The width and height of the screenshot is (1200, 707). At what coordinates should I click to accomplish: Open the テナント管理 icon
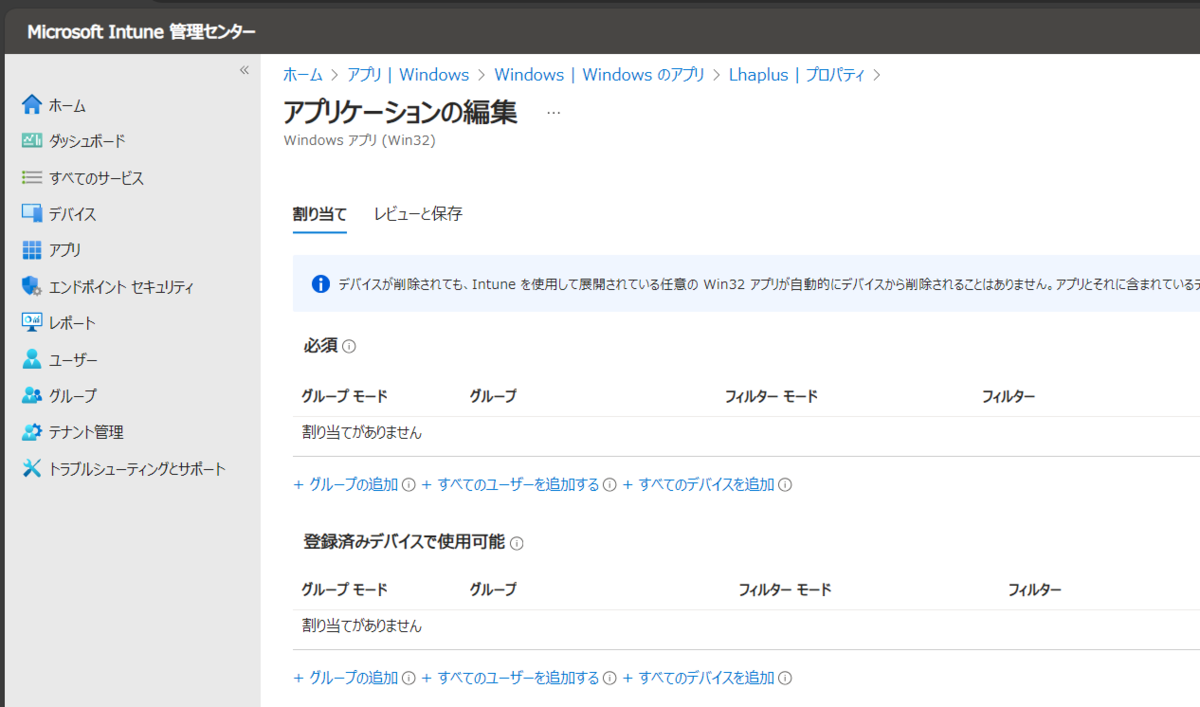(x=32, y=432)
